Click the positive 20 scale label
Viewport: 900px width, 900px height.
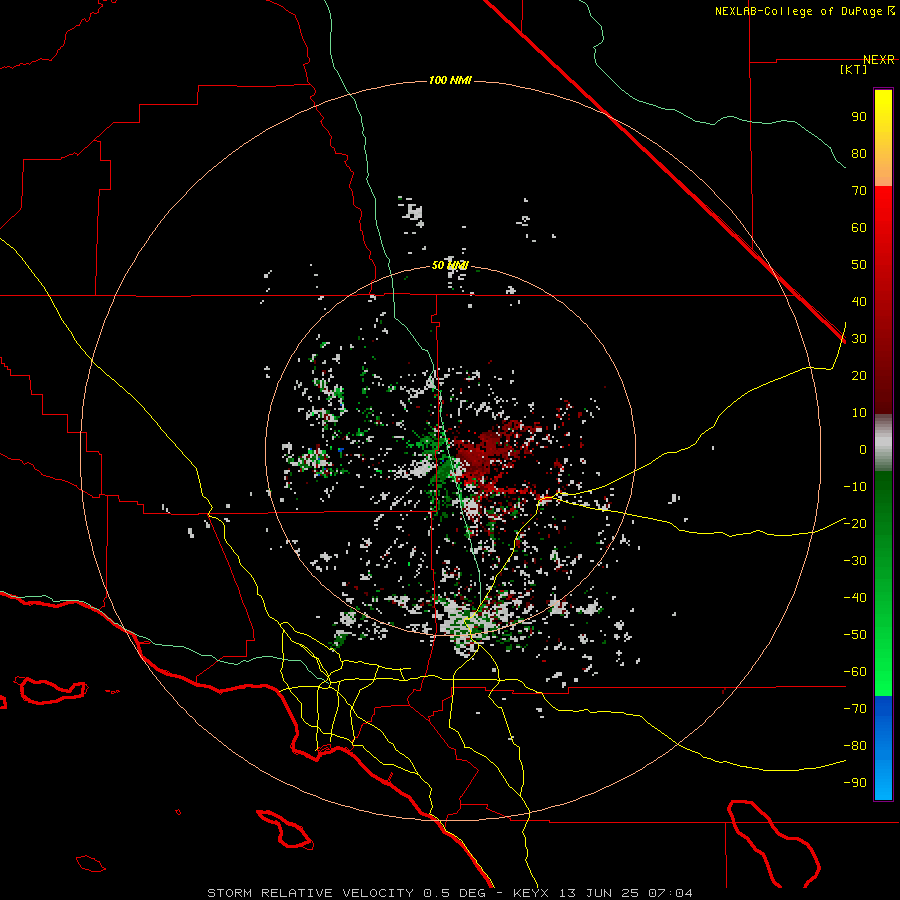859,375
